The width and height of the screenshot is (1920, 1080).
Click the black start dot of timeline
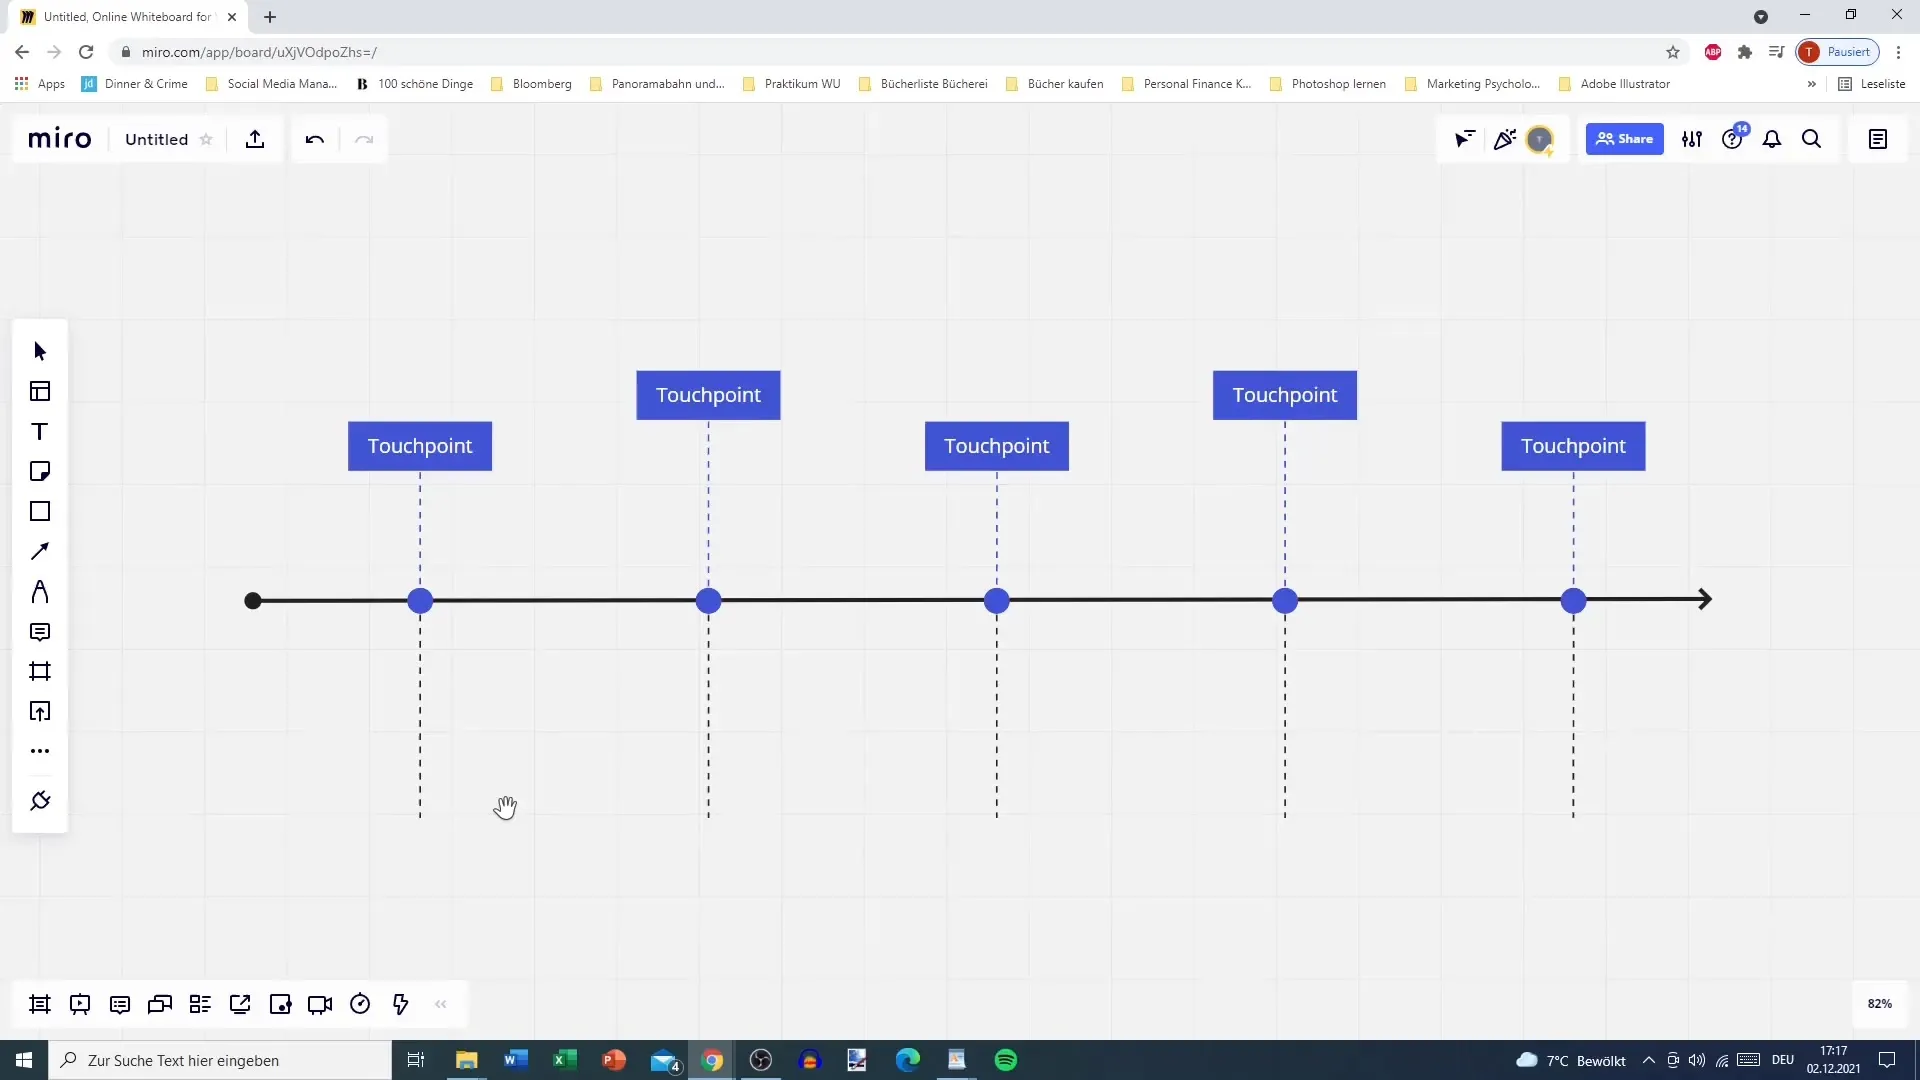click(x=253, y=601)
